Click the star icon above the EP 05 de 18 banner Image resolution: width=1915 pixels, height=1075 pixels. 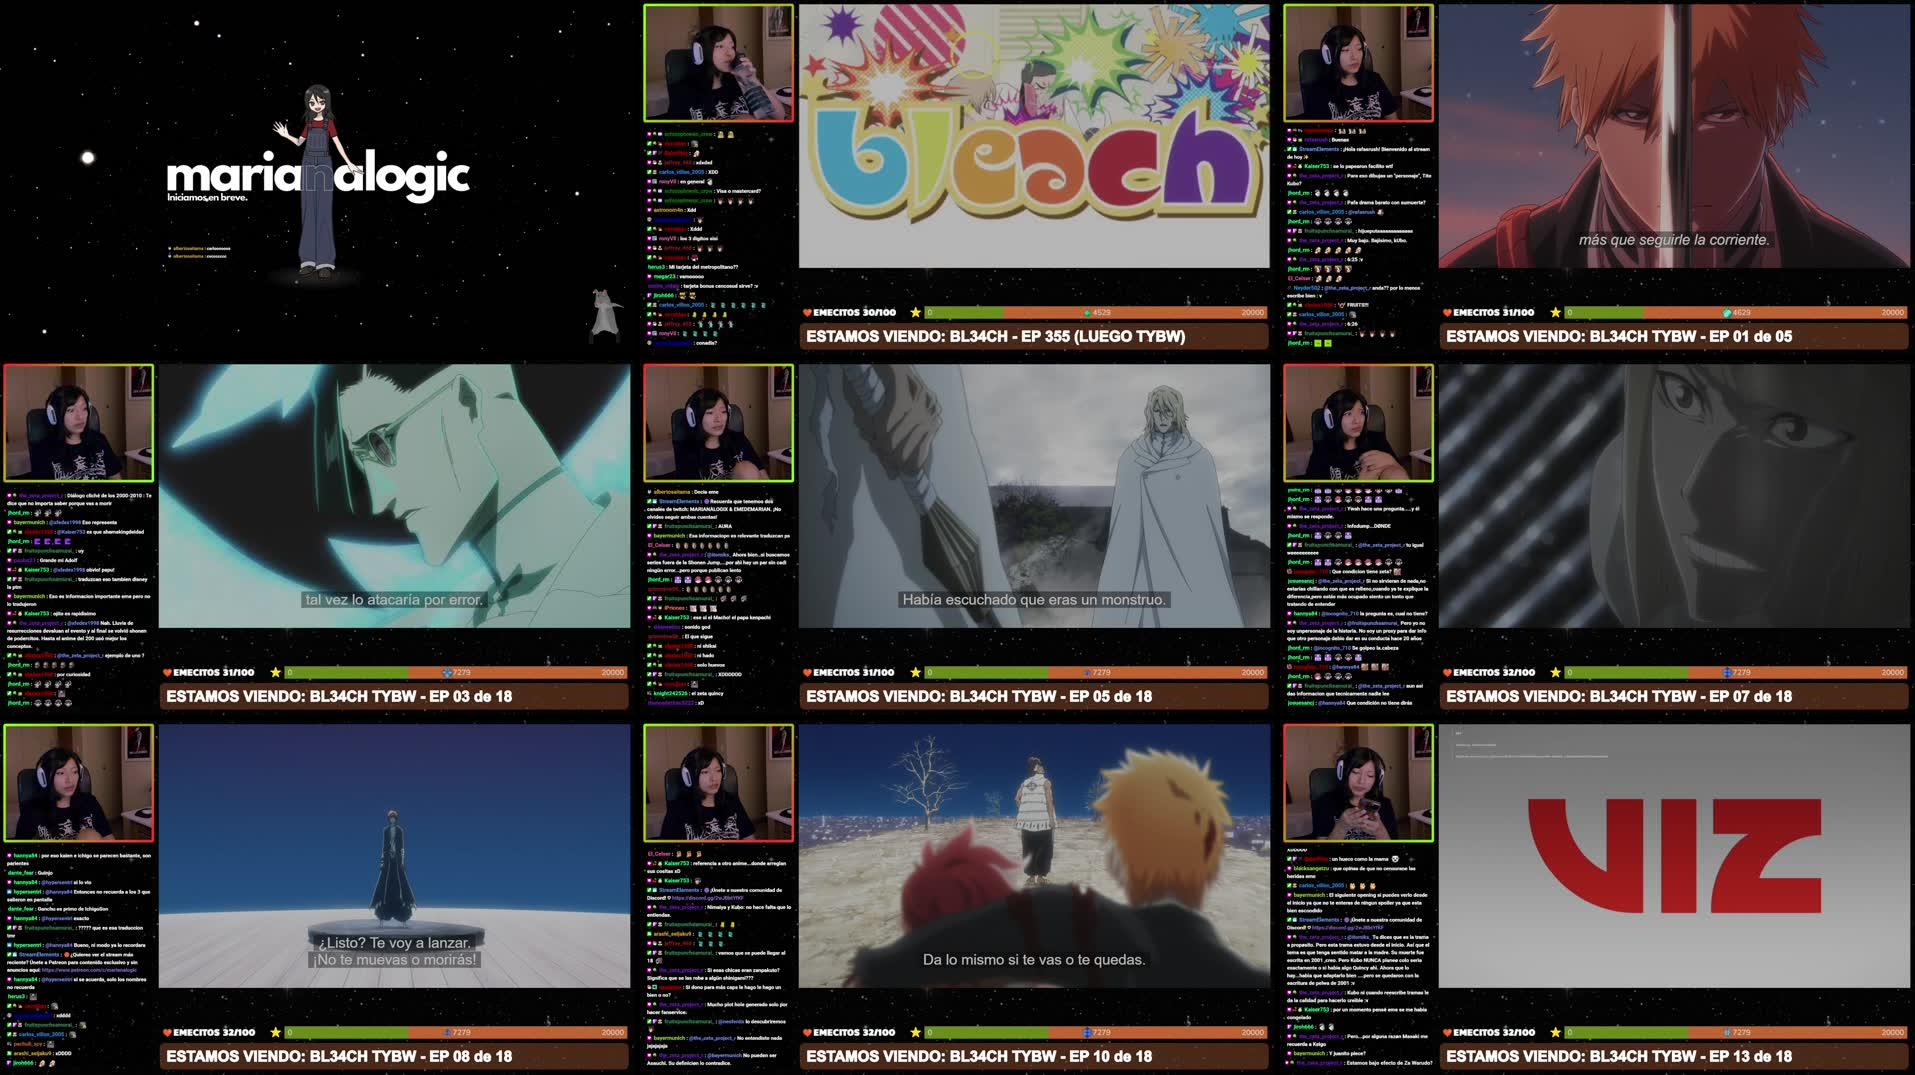[x=915, y=673]
